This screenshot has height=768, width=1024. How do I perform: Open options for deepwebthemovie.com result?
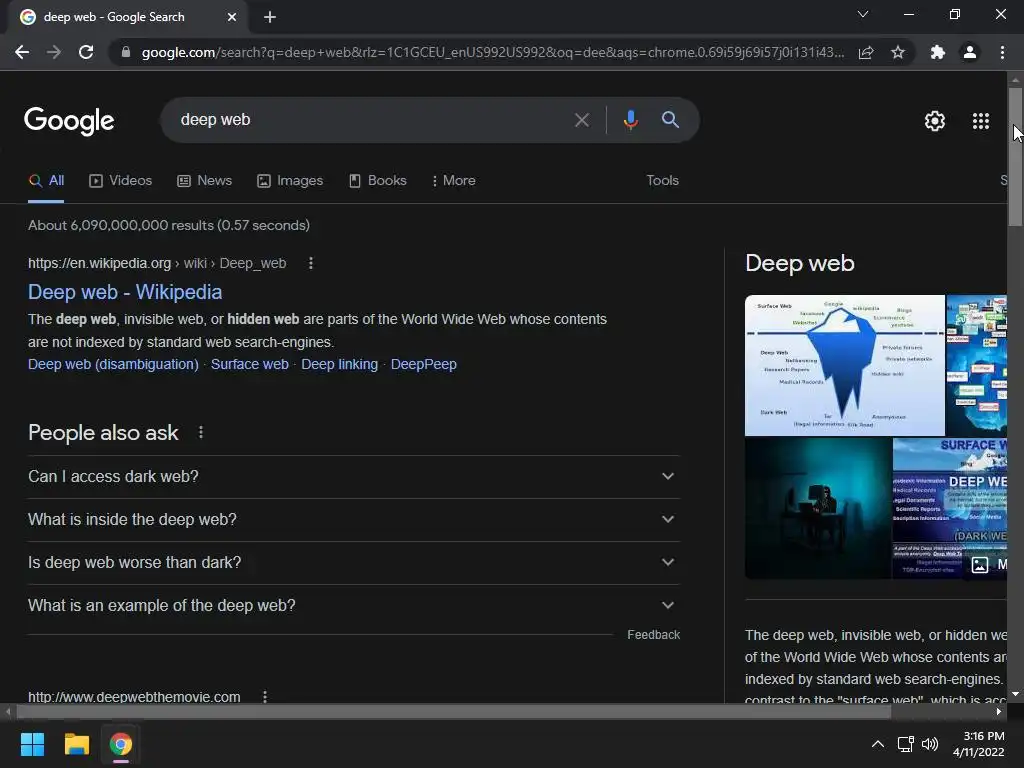tap(264, 697)
